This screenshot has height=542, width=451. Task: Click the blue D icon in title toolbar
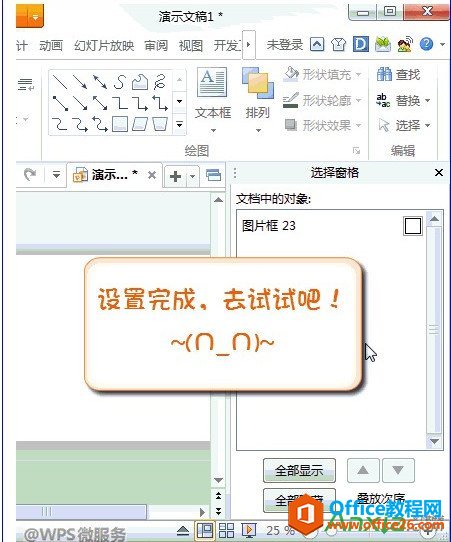click(360, 44)
